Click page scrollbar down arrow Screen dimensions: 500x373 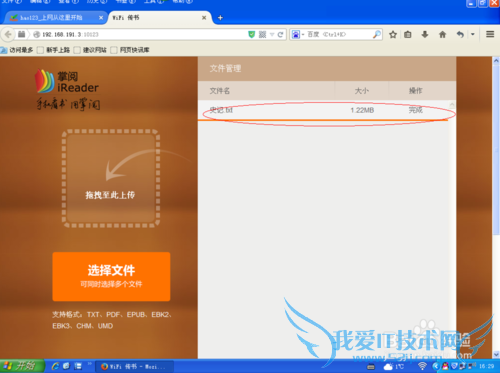(x=496, y=354)
